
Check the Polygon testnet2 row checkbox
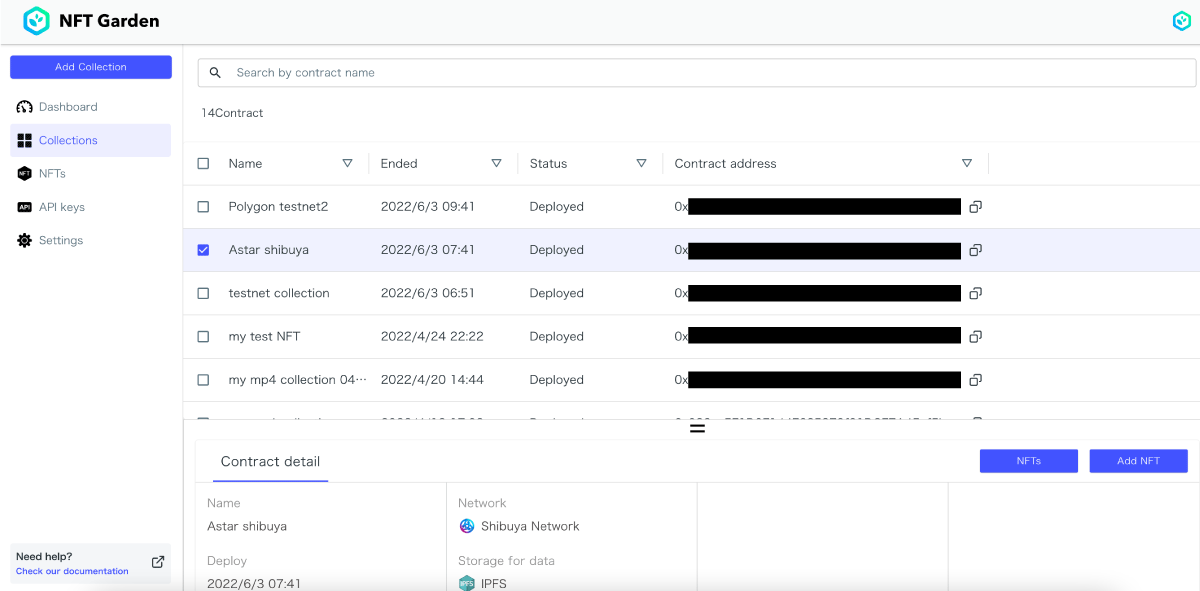point(204,207)
